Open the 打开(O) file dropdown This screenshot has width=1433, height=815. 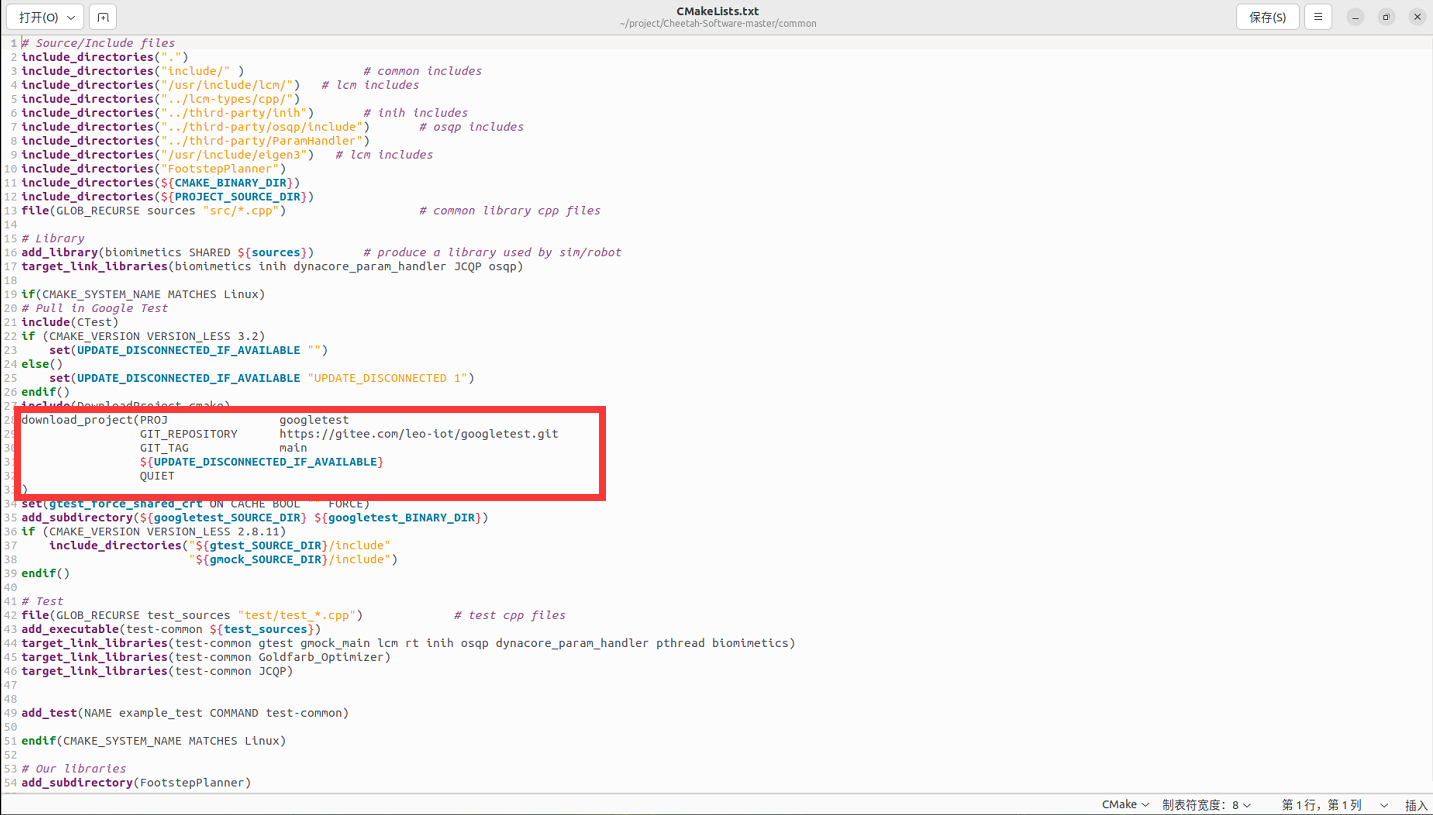coord(45,17)
